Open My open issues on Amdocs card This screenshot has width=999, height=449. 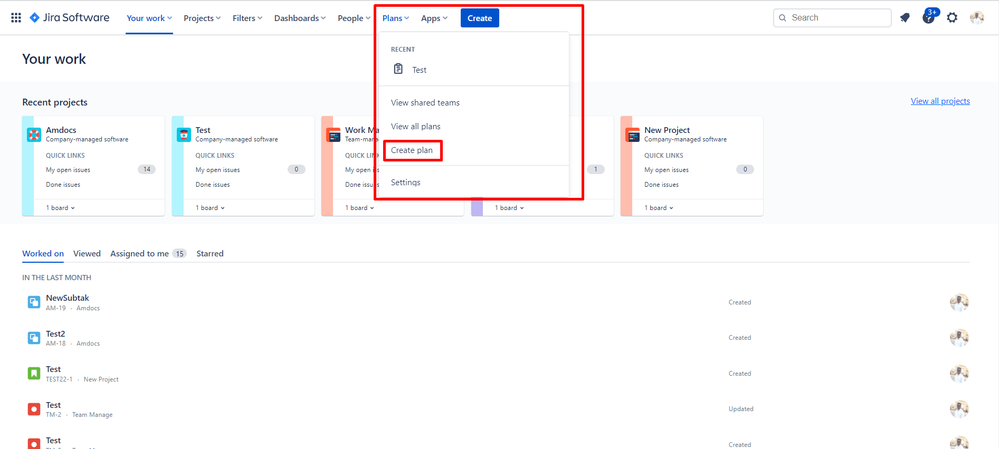pyautogui.click(x=68, y=169)
